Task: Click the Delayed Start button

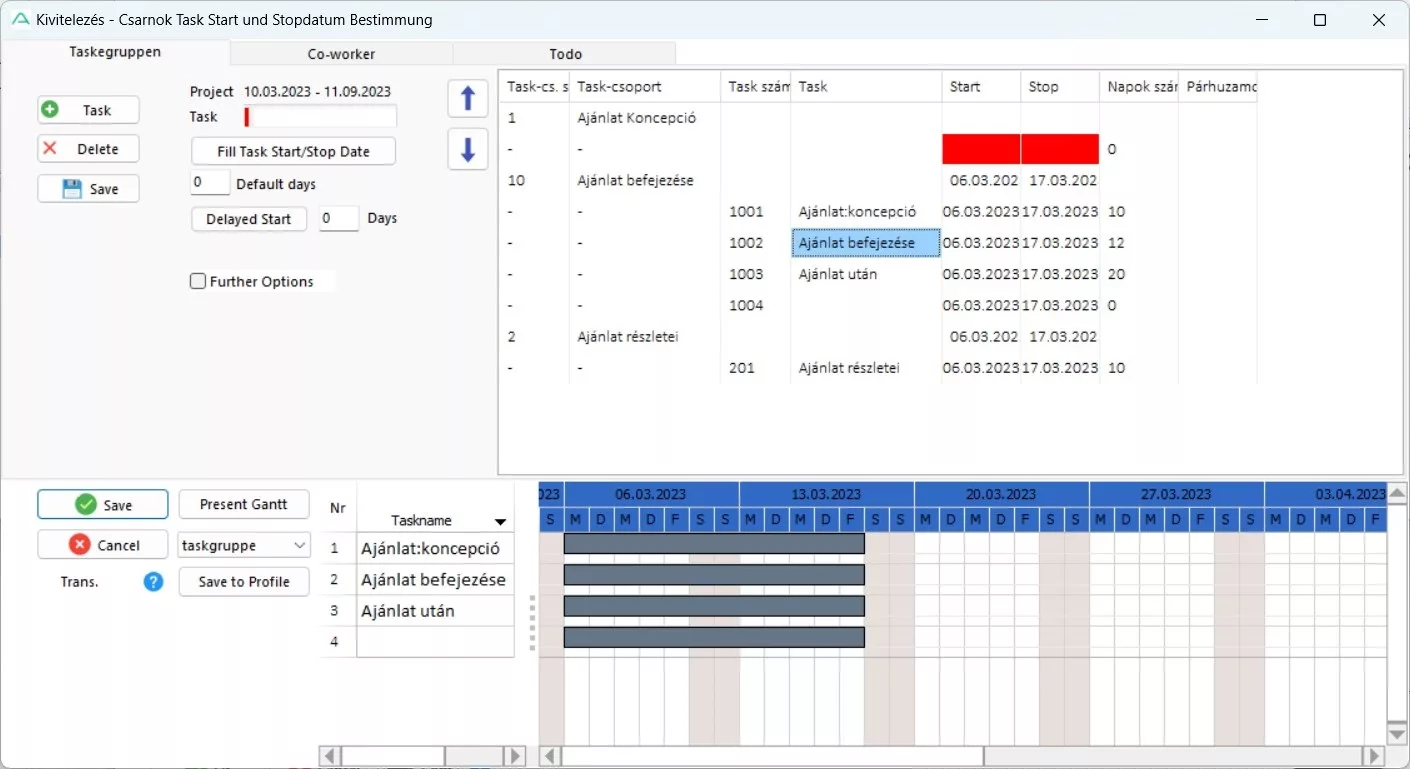Action: (249, 219)
